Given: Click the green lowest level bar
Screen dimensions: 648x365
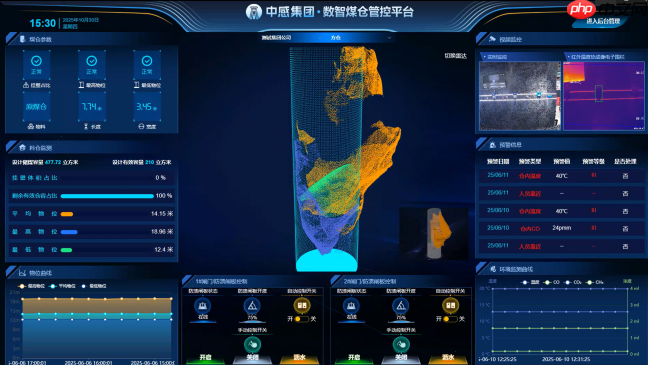Looking at the screenshot, I should [67, 250].
